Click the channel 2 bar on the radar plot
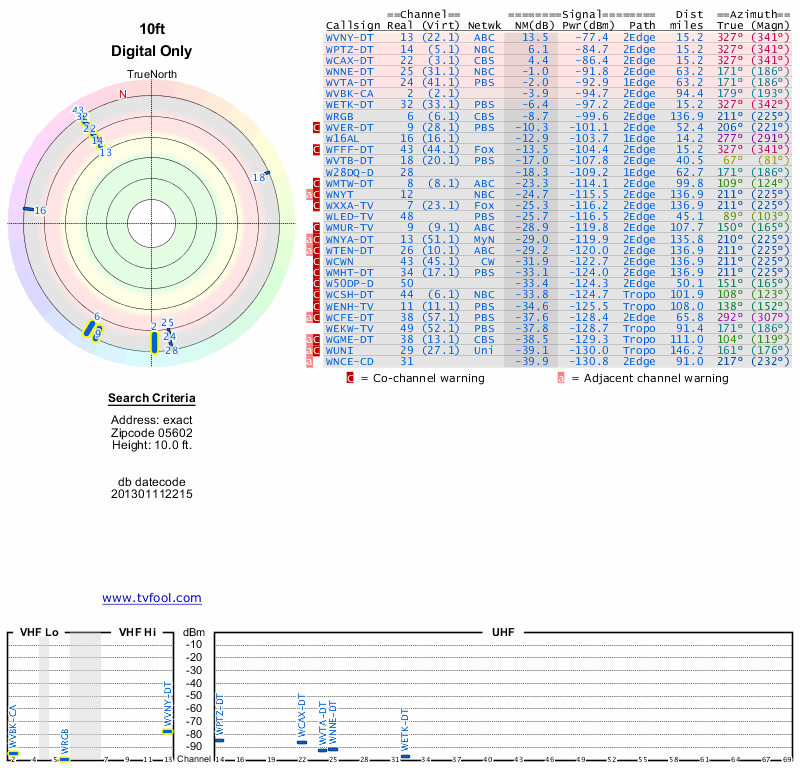This screenshot has height=768, width=800. (x=154, y=342)
